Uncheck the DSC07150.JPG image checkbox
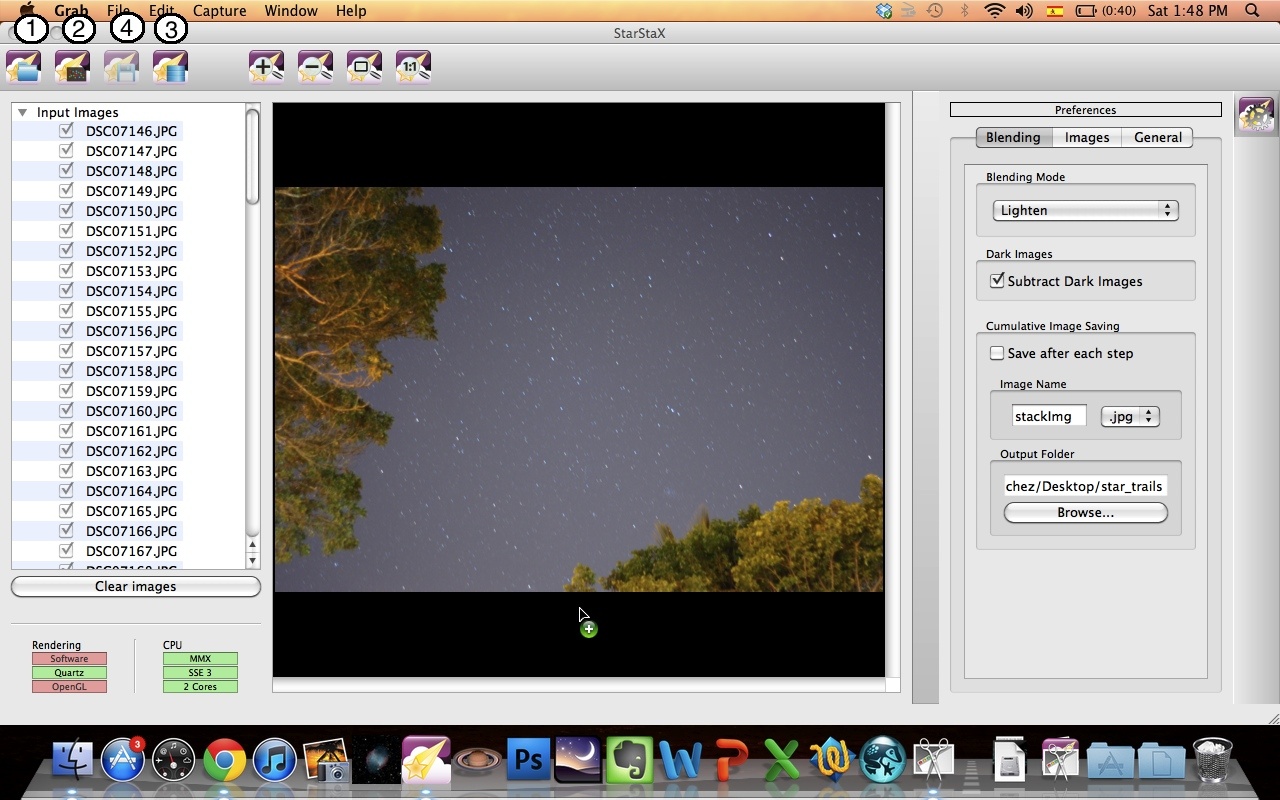 tap(67, 211)
